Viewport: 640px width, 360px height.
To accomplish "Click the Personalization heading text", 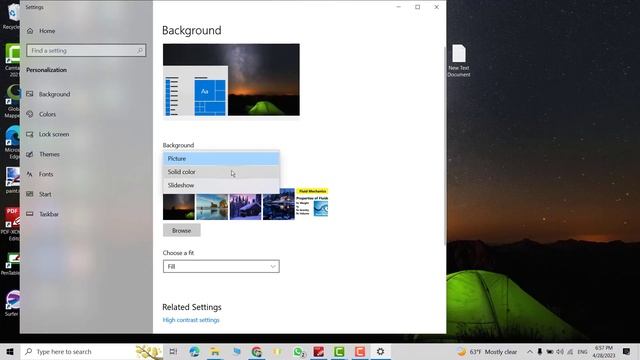I will tap(47, 70).
